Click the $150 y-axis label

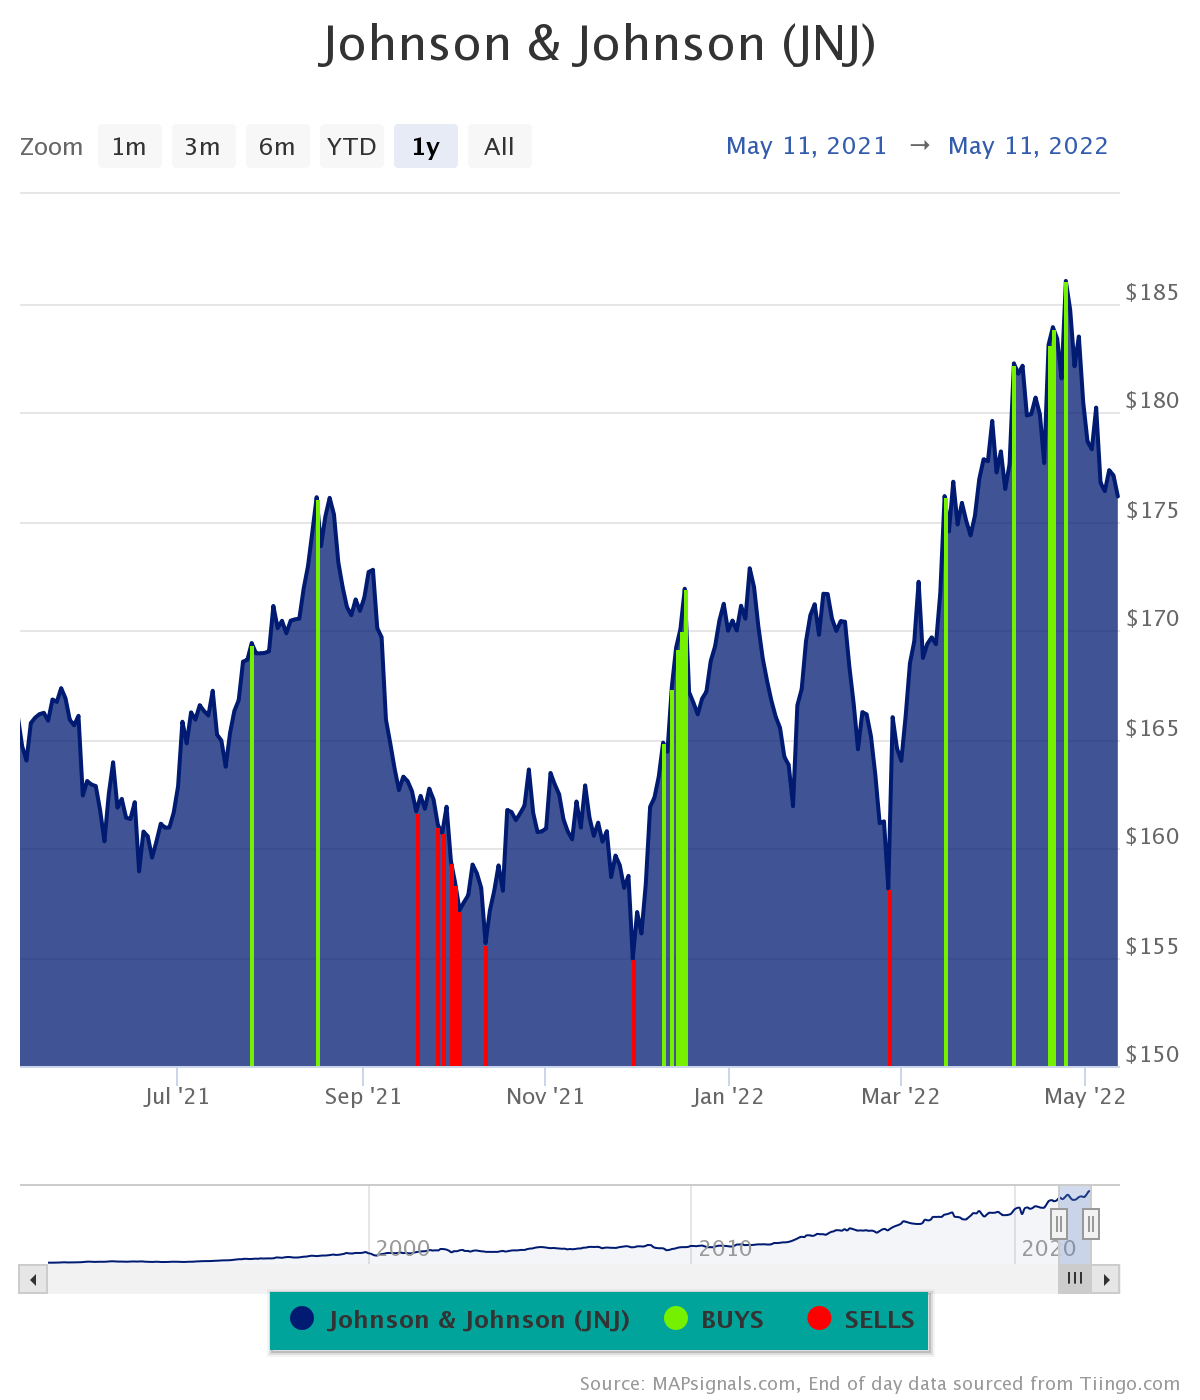1152,1055
